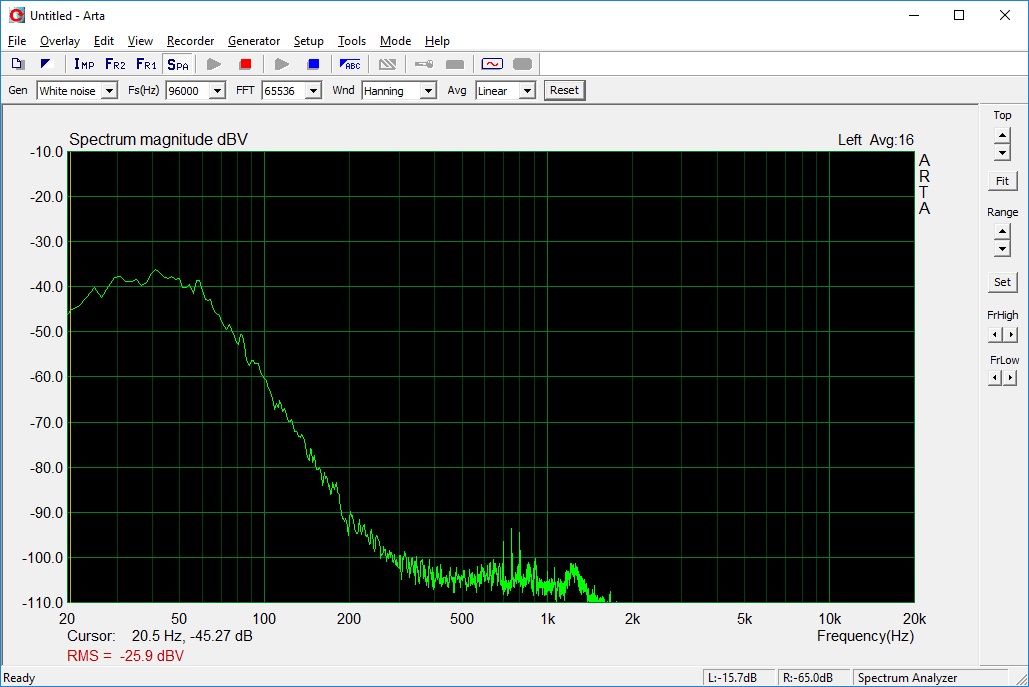Open the Gen signal type dropdown
1029x687 pixels.
110,91
